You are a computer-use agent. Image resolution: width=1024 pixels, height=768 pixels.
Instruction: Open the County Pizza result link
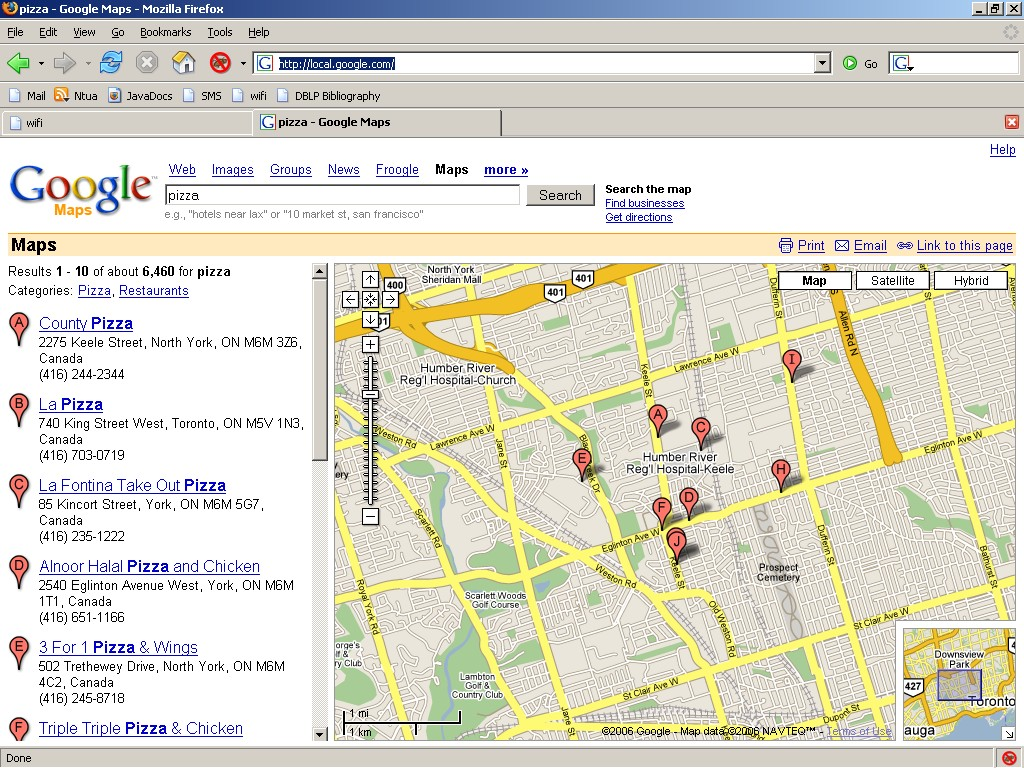tap(86, 323)
